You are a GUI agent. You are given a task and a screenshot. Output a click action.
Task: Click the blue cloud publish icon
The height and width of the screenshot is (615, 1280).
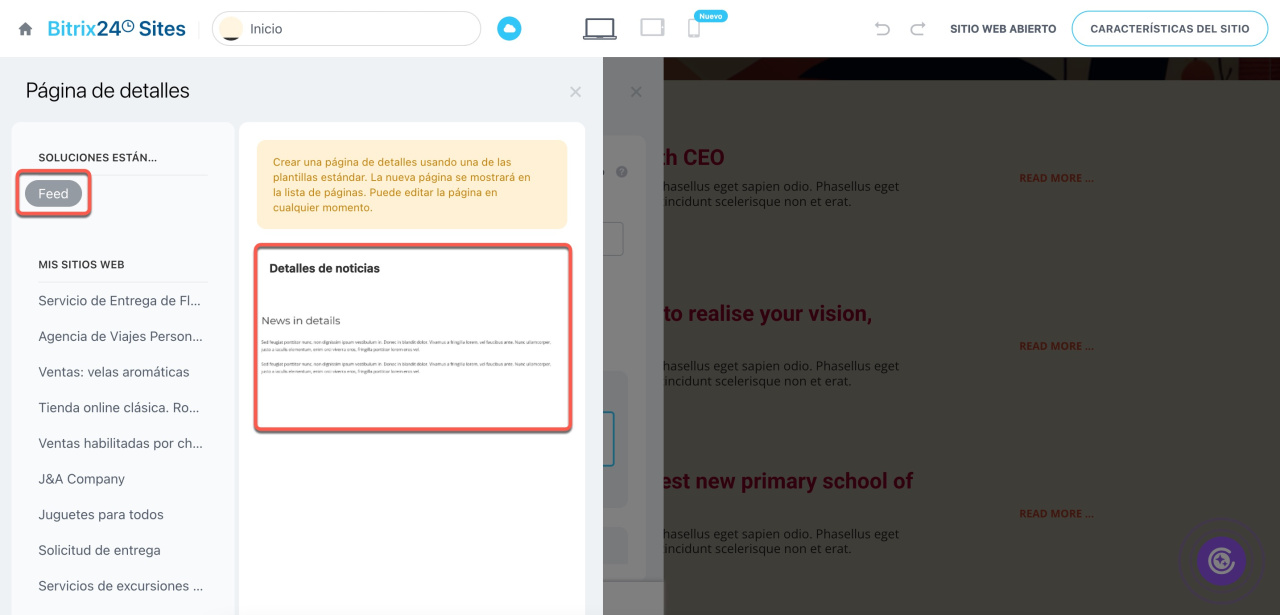510,29
